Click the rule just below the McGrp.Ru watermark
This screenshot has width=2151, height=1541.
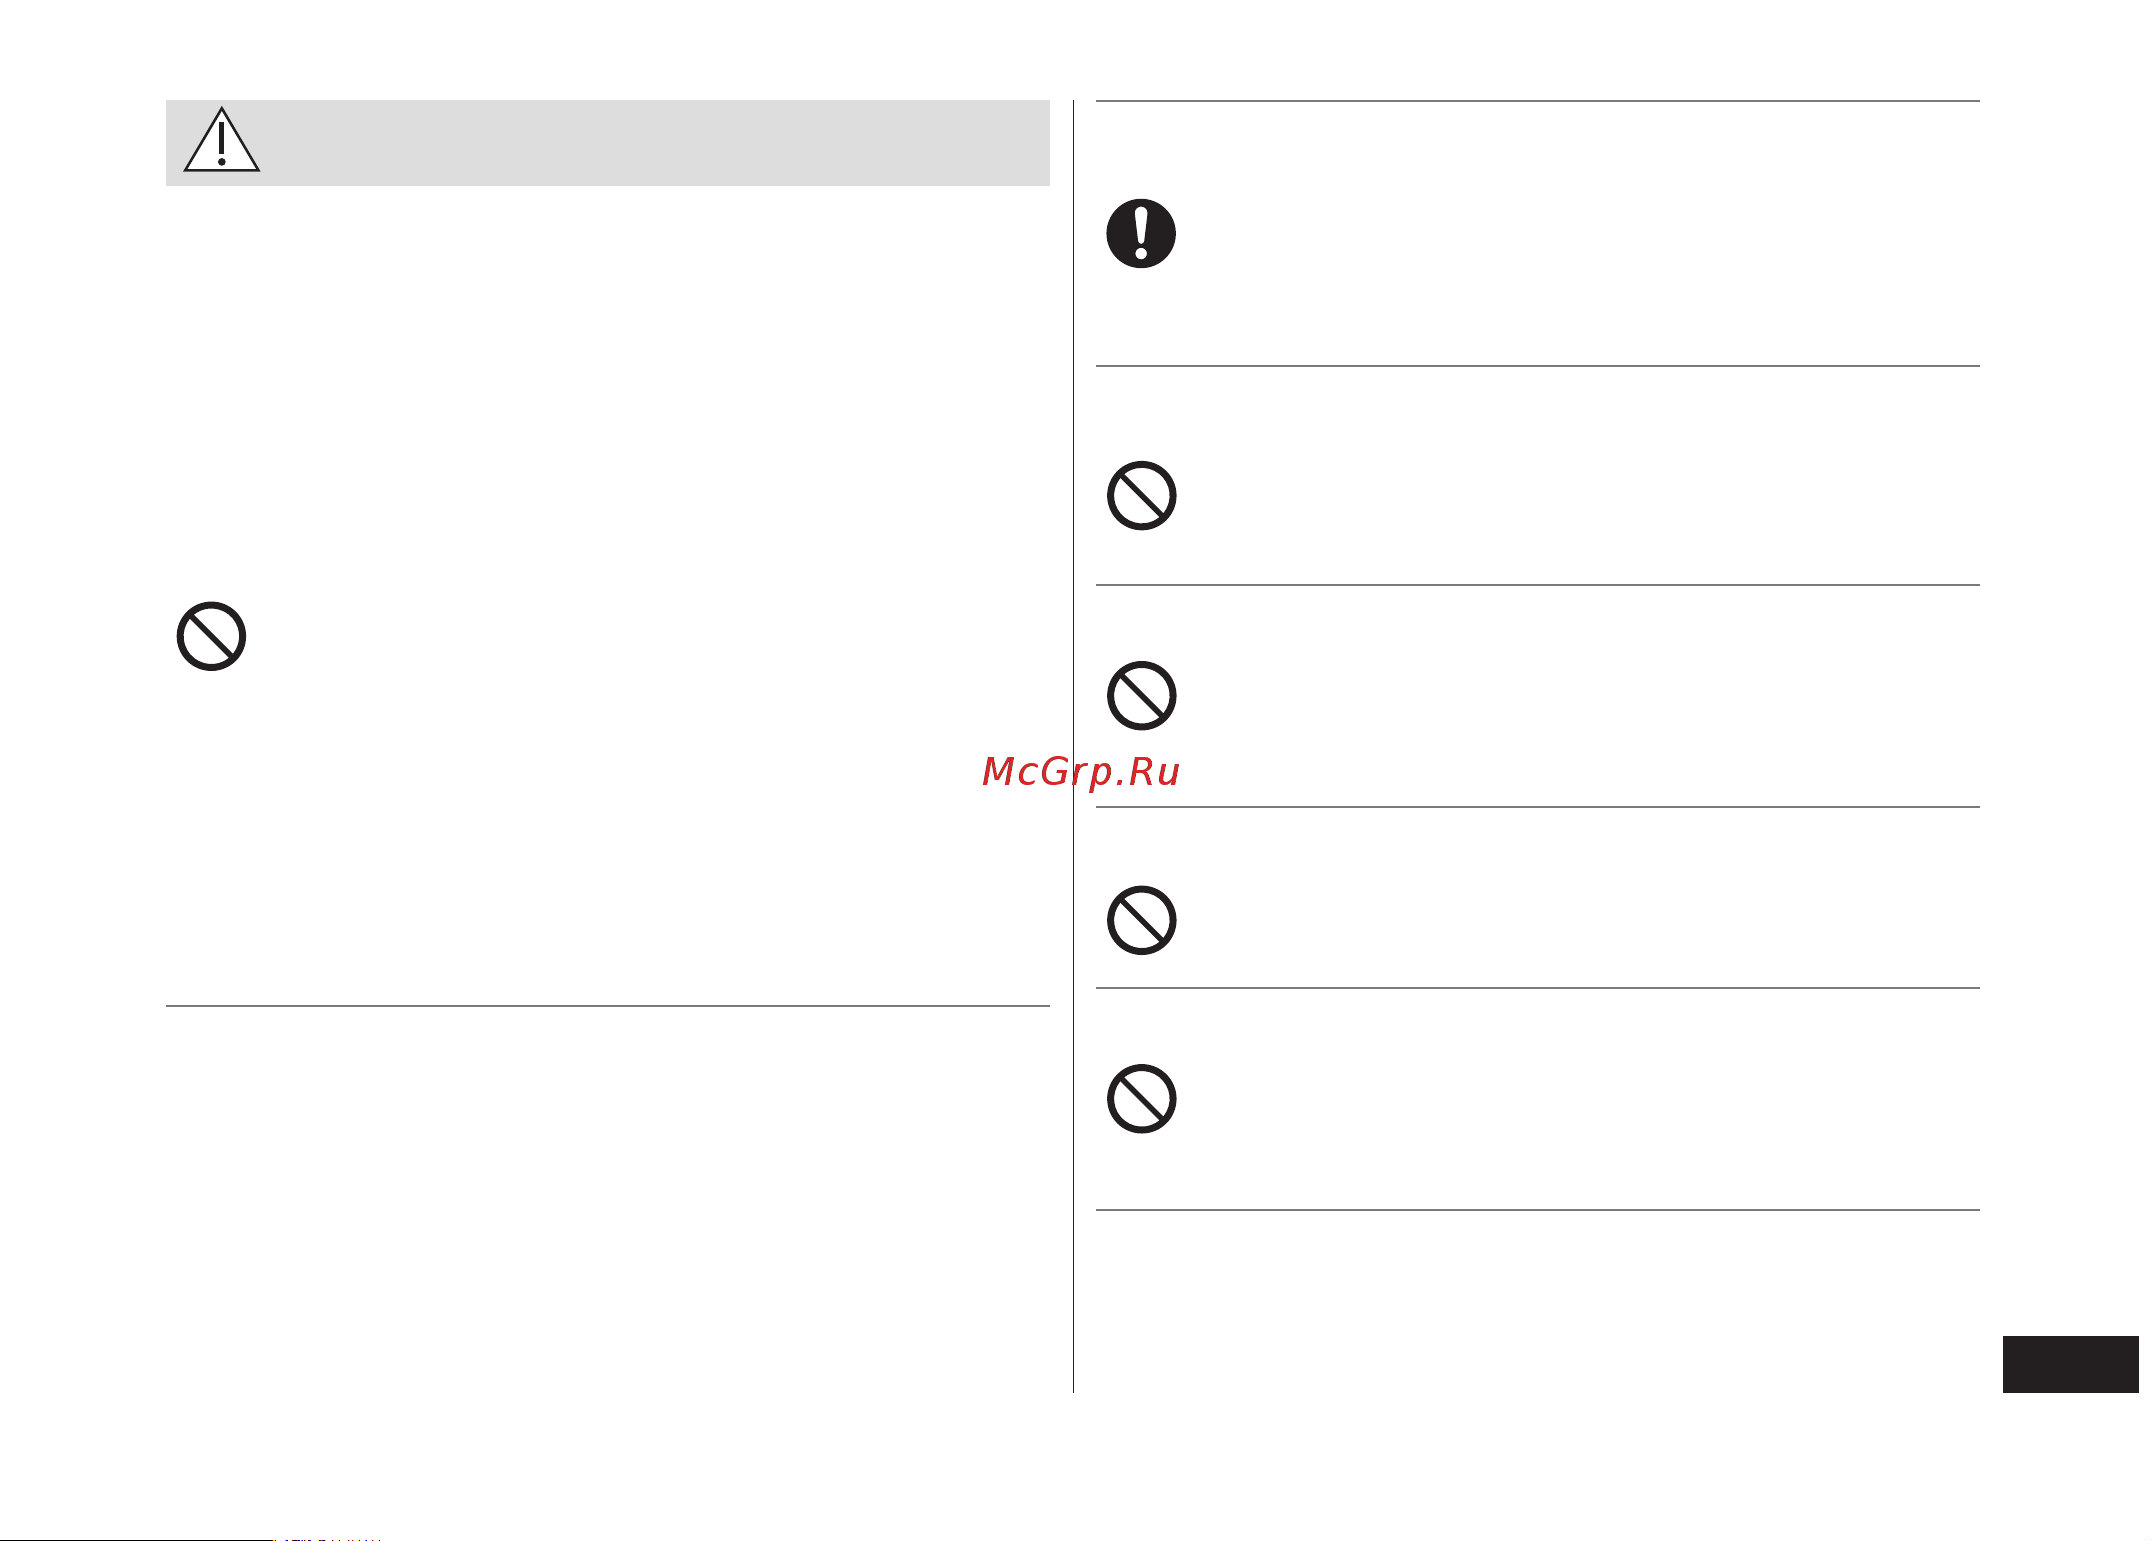(x=1538, y=807)
